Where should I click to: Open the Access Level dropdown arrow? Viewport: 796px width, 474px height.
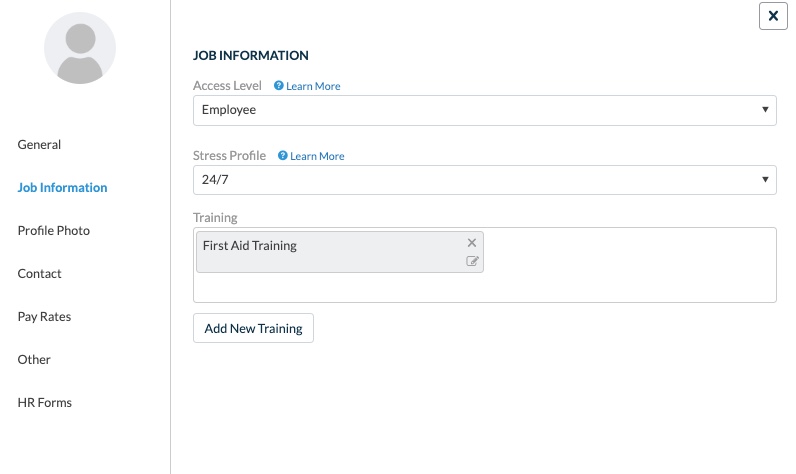[765, 110]
